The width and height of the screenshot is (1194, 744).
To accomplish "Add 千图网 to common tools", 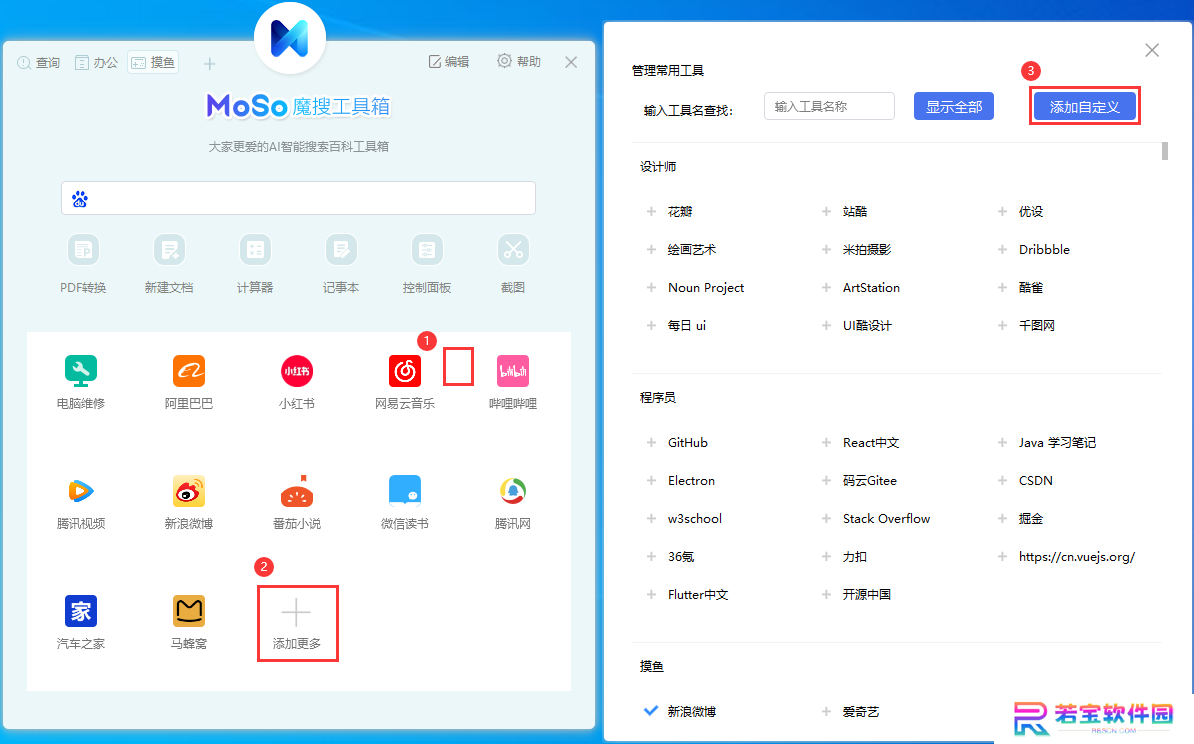I will (x=1002, y=326).
